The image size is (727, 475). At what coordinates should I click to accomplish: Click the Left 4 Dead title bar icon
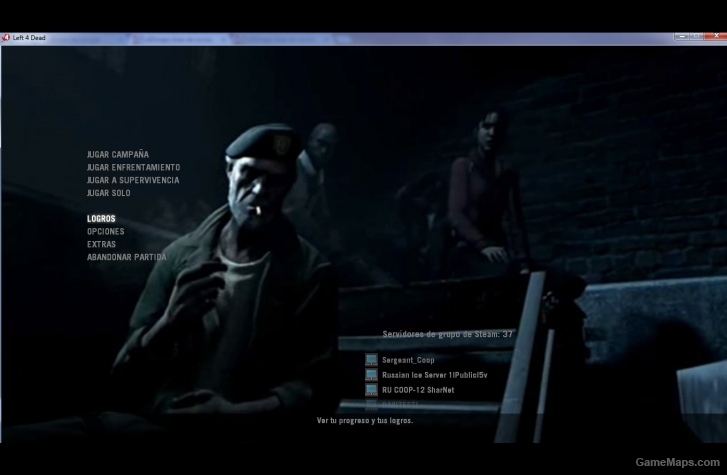tap(6, 38)
